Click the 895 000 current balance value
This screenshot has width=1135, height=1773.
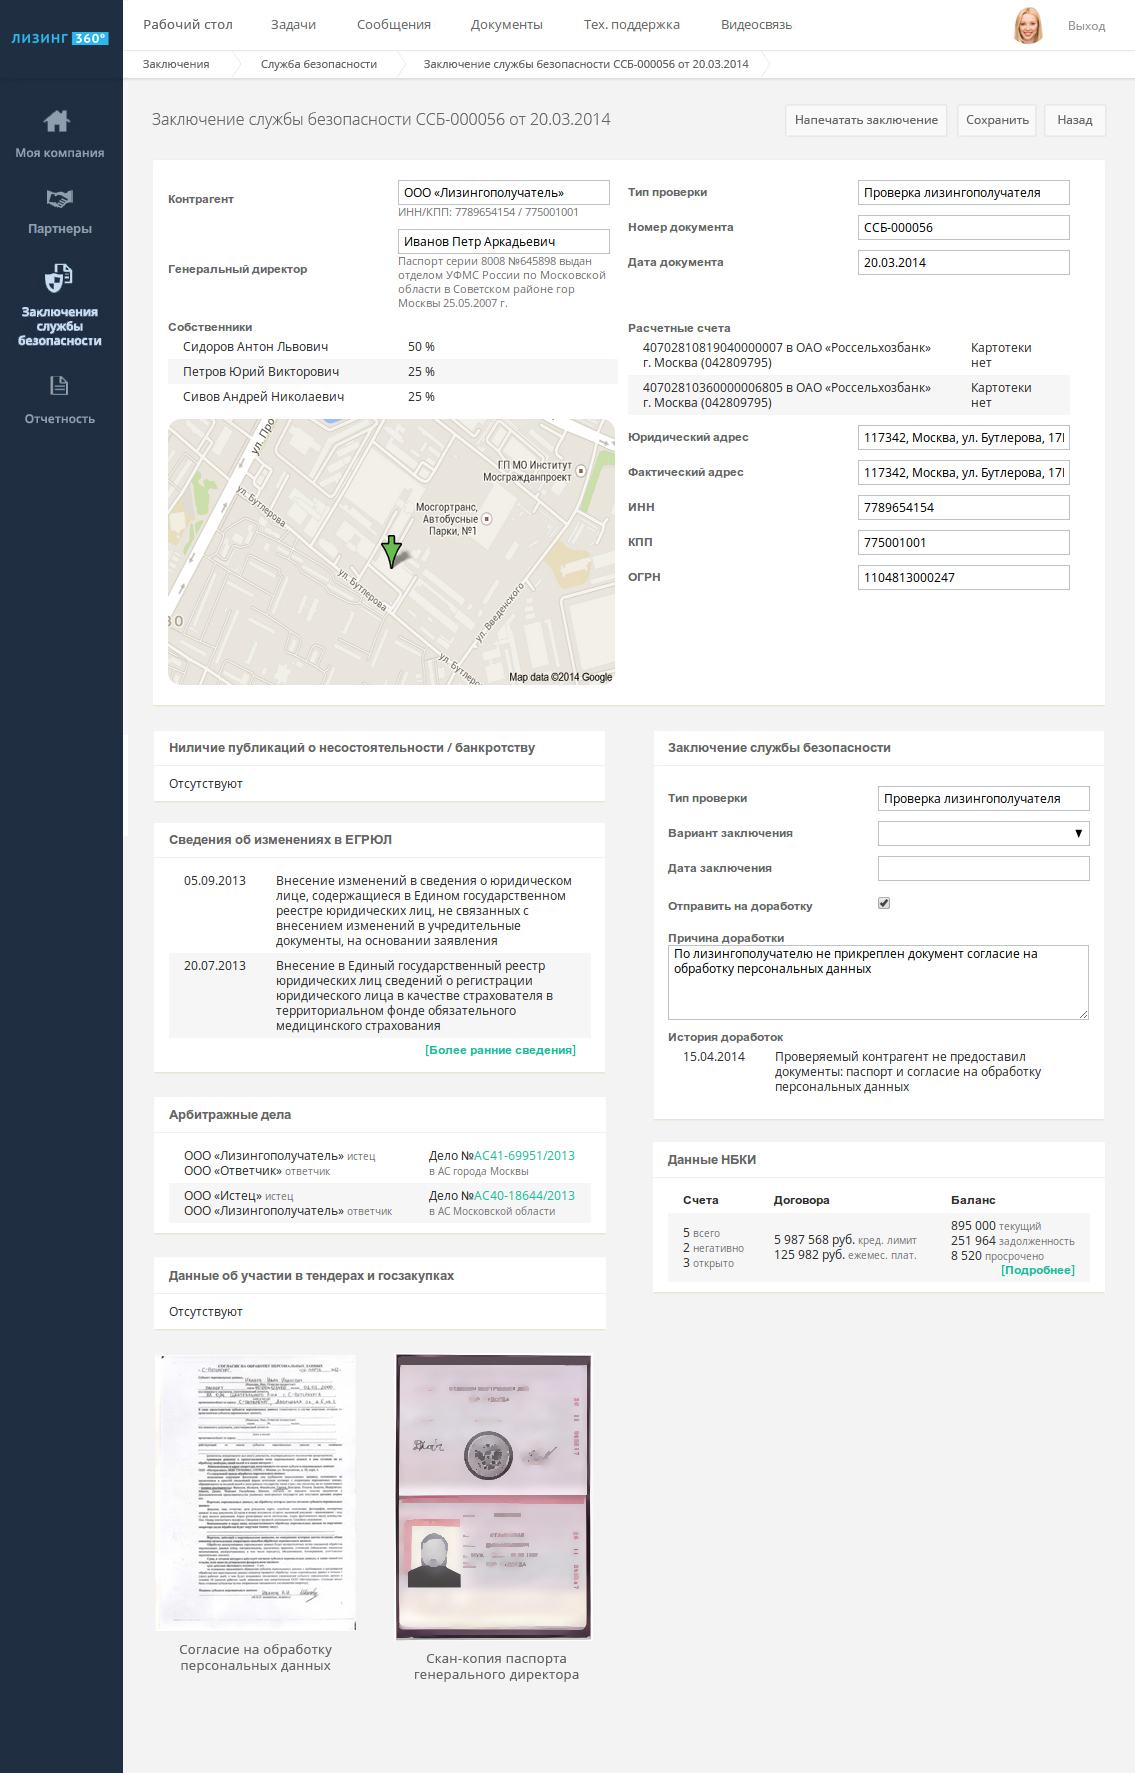(973, 1226)
